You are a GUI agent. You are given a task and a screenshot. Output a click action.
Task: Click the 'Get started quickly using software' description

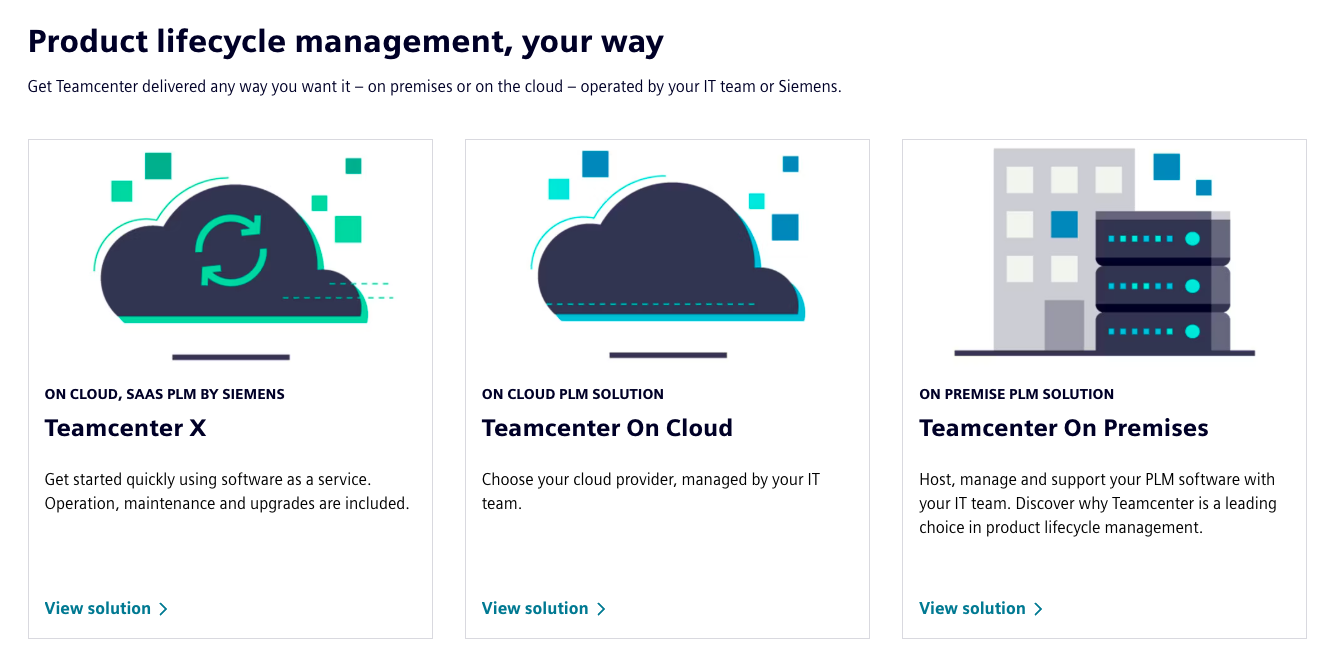click(227, 491)
